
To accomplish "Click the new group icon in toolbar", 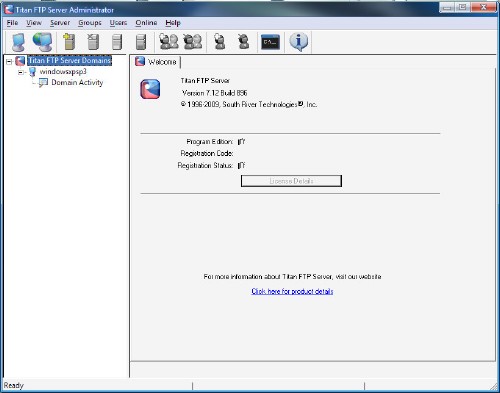I will tap(169, 42).
